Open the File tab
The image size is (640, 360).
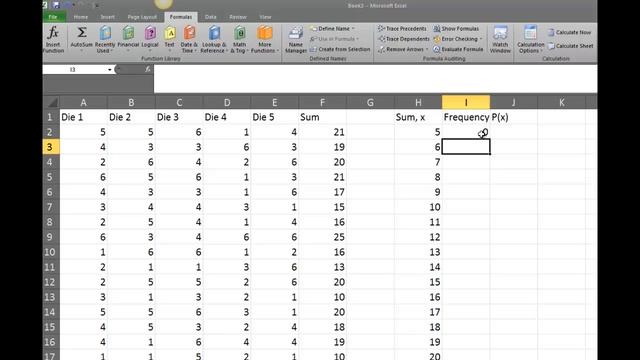53,17
